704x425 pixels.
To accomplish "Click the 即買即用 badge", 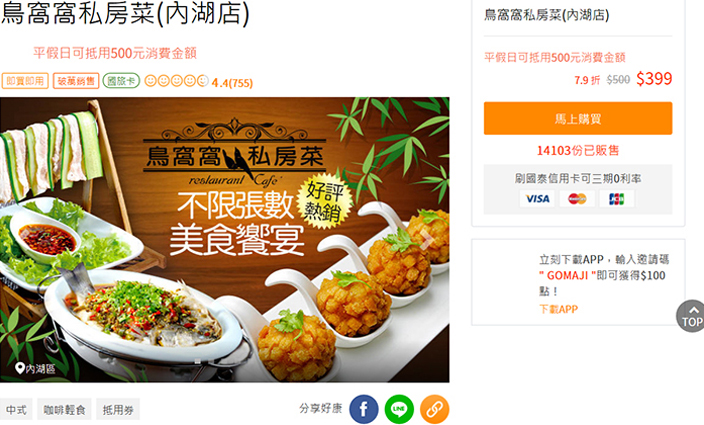I will (25, 81).
